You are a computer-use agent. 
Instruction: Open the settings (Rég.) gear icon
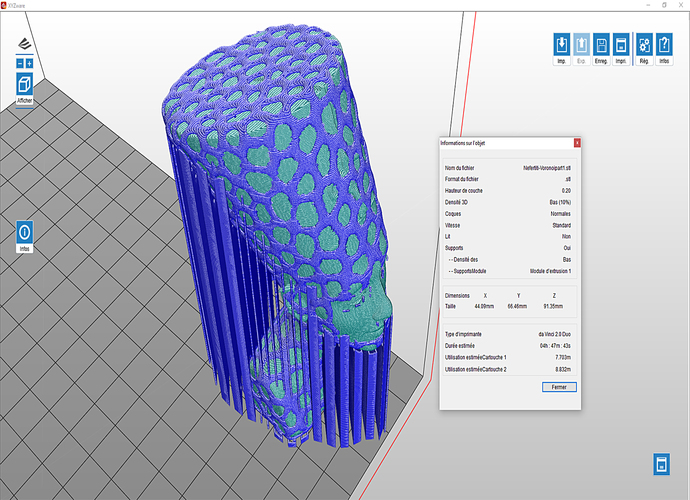[x=644, y=49]
